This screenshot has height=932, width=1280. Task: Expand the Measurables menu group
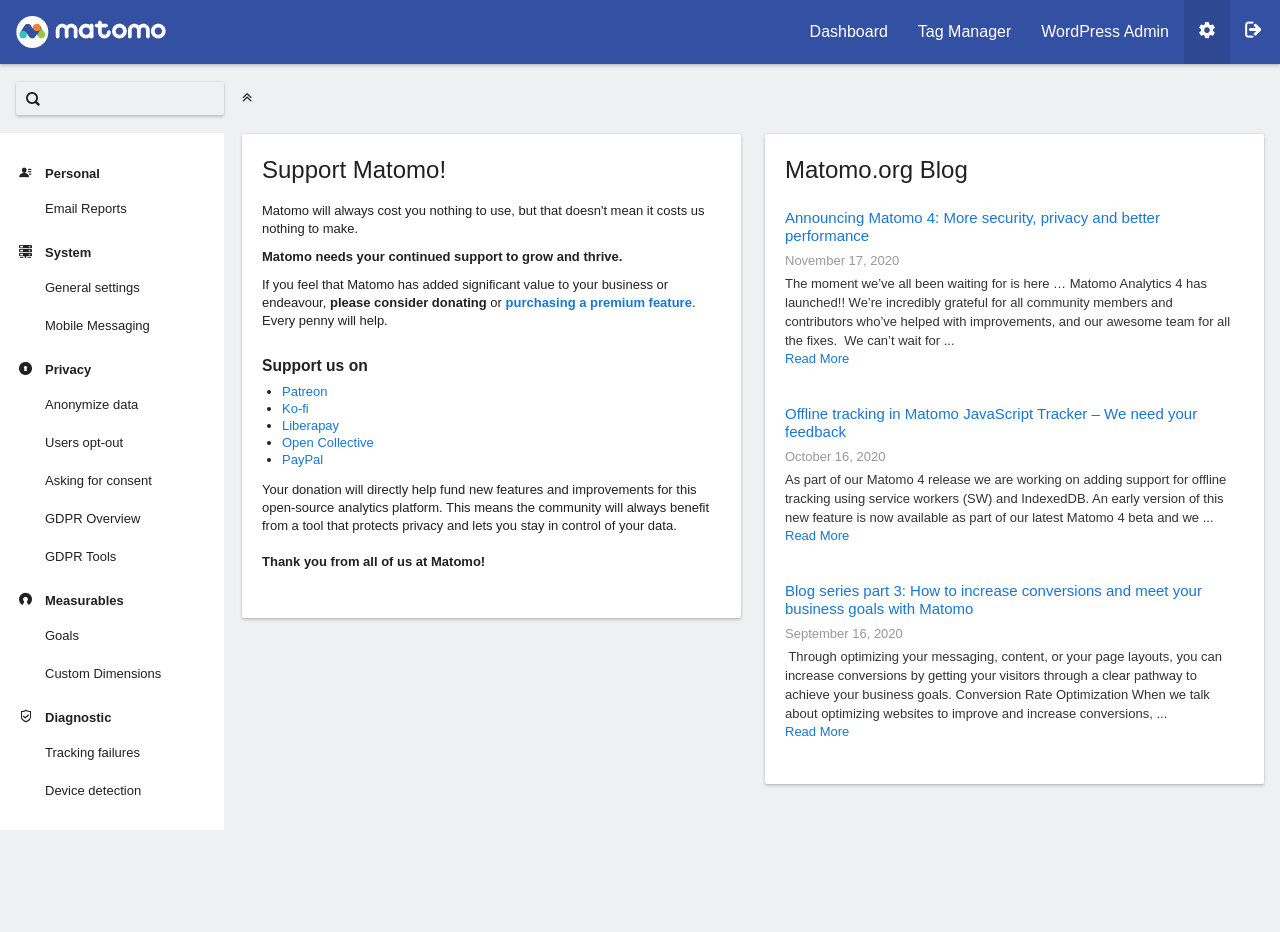(84, 601)
